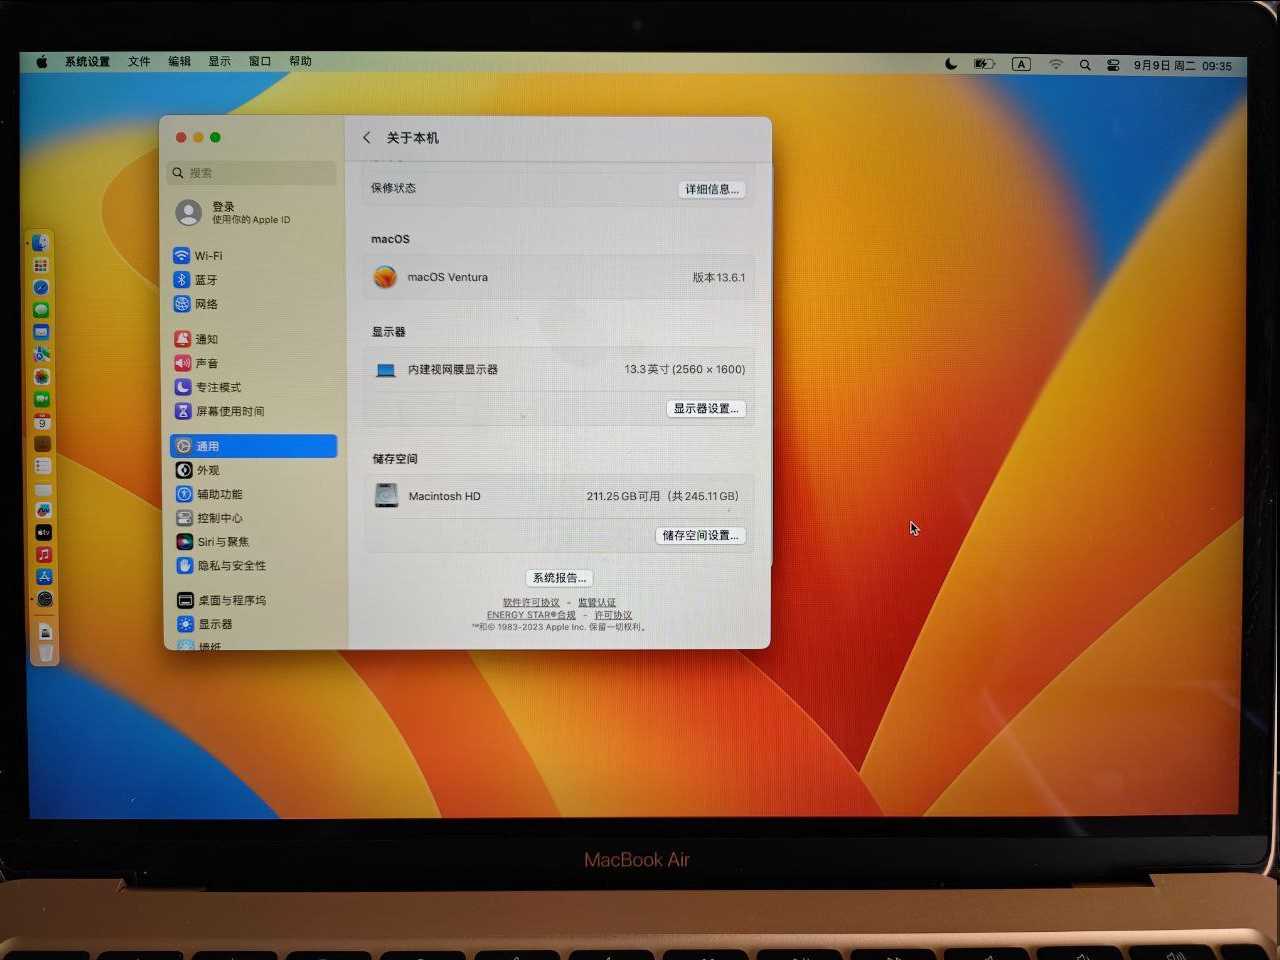Open Mail from the Dock
Viewport: 1280px width, 960px height.
(41, 332)
